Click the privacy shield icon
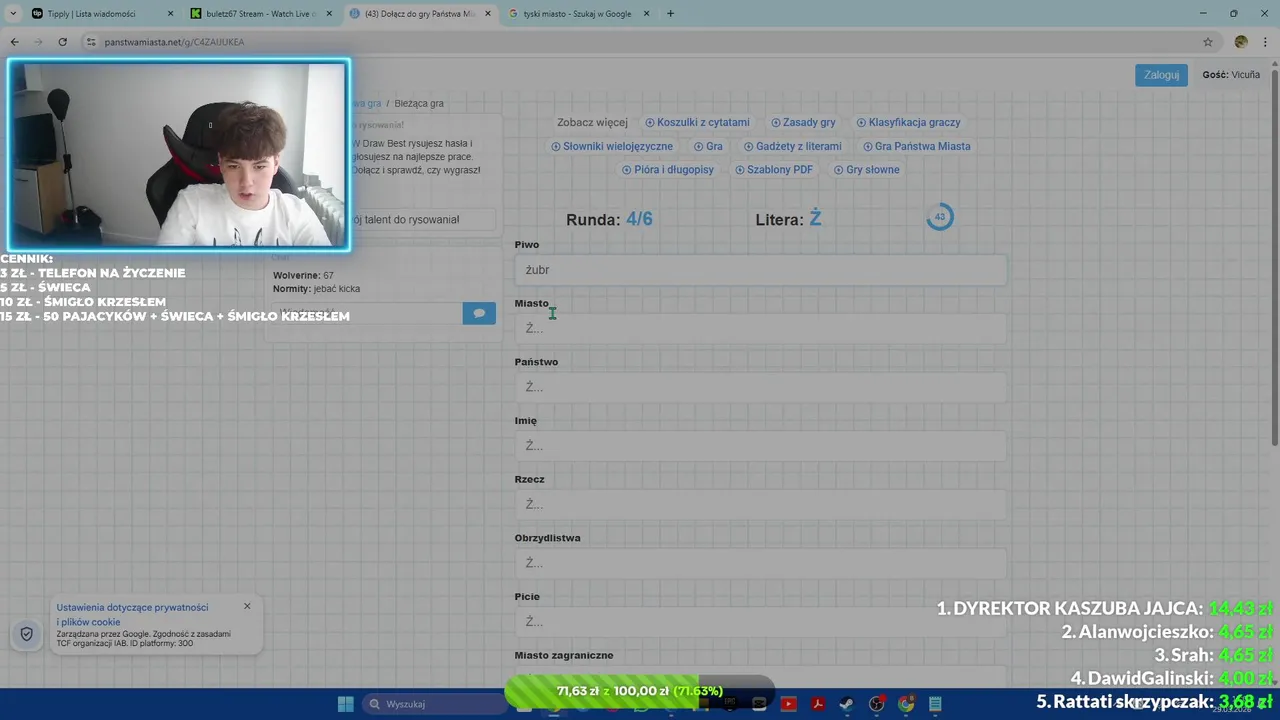This screenshot has width=1280, height=720. [27, 634]
